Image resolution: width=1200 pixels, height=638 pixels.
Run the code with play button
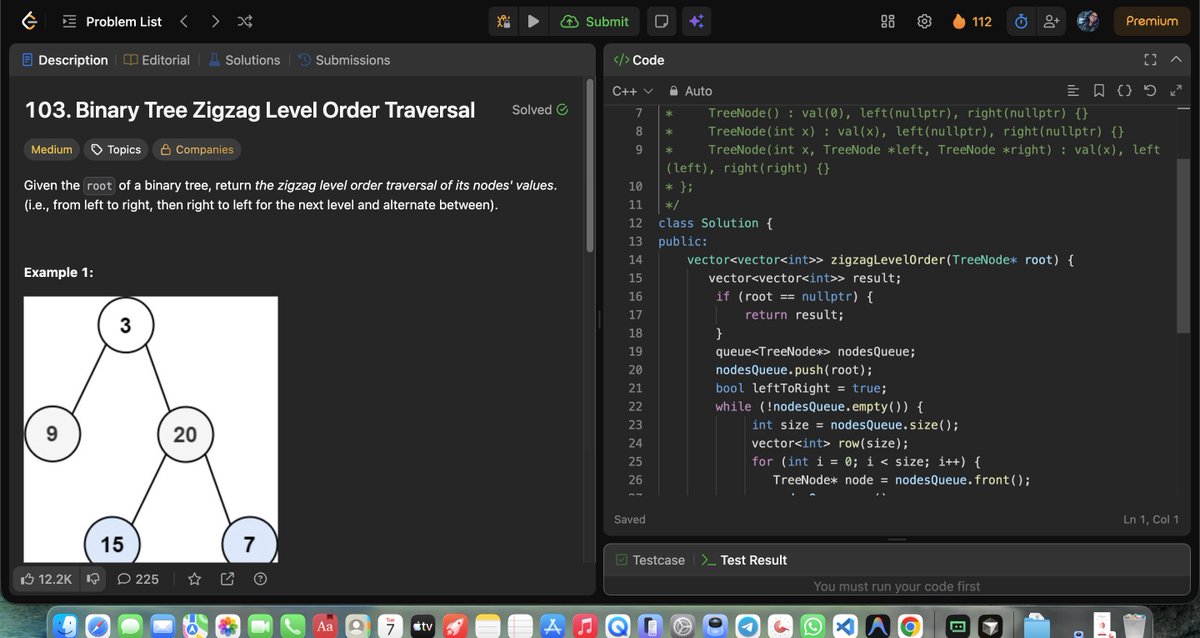point(533,21)
